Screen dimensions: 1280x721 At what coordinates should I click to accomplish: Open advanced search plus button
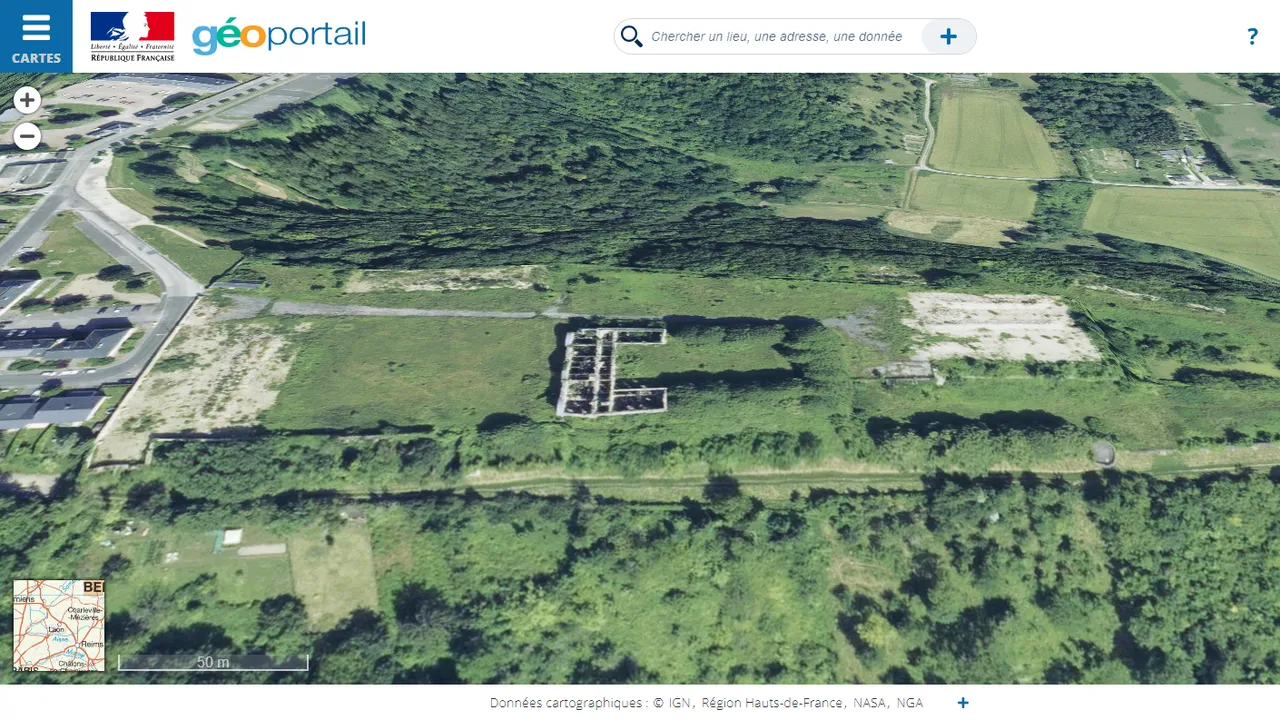click(x=948, y=37)
